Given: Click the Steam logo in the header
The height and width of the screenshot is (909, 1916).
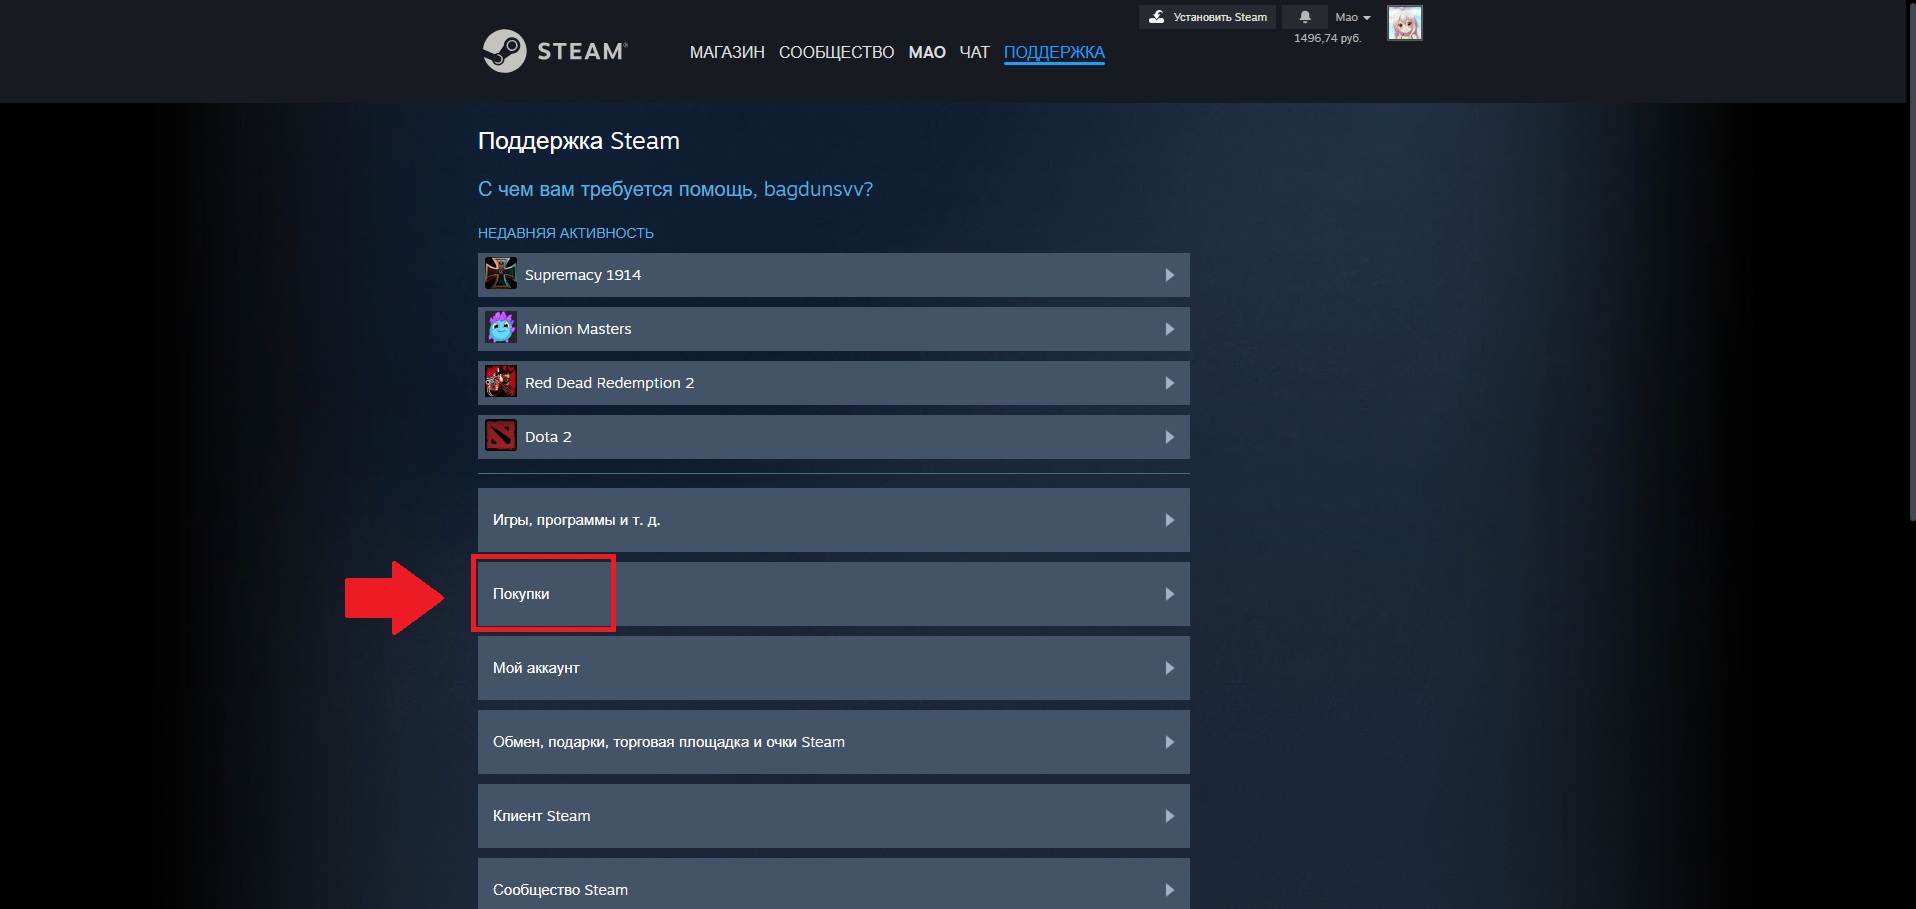Looking at the screenshot, I should point(555,51).
